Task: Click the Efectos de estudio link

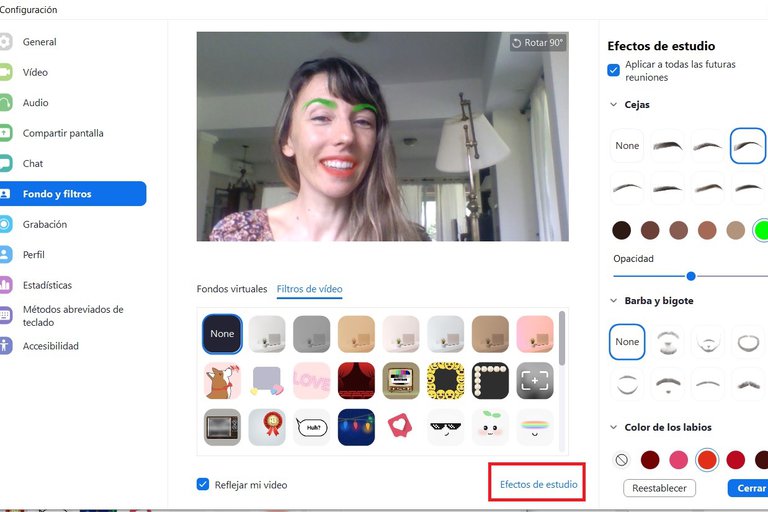Action: [x=538, y=485]
